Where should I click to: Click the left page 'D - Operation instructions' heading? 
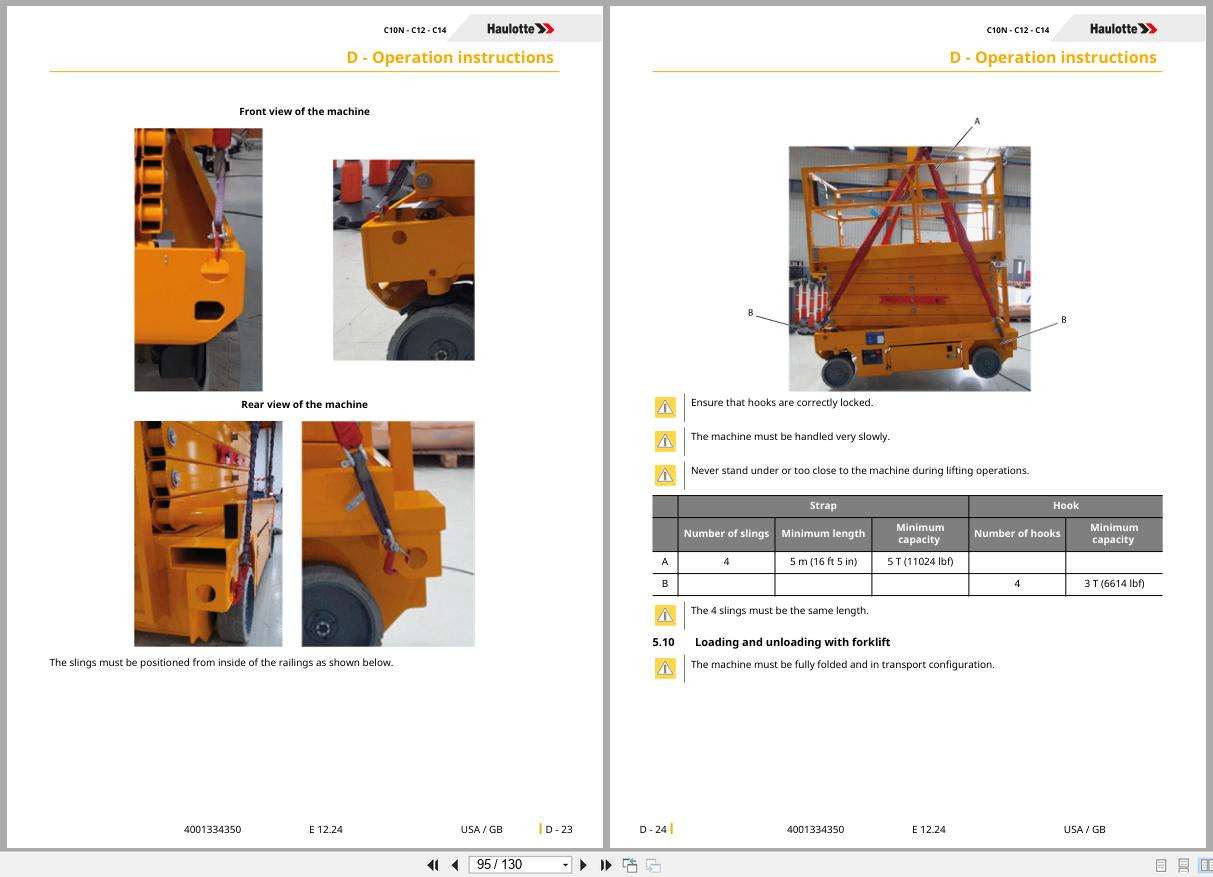(x=450, y=58)
